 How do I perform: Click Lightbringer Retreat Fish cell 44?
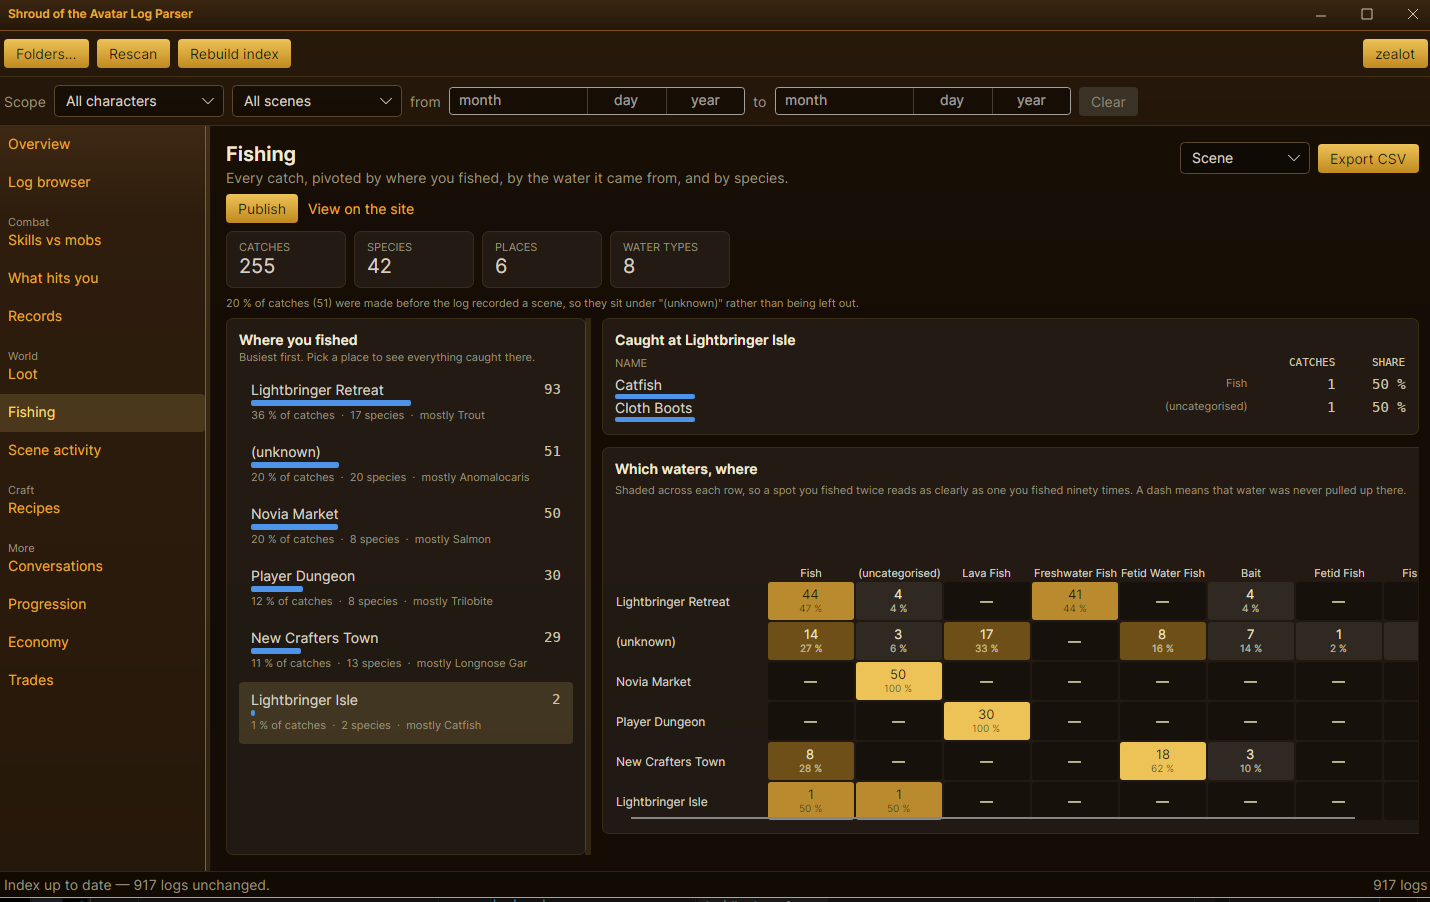click(x=810, y=601)
